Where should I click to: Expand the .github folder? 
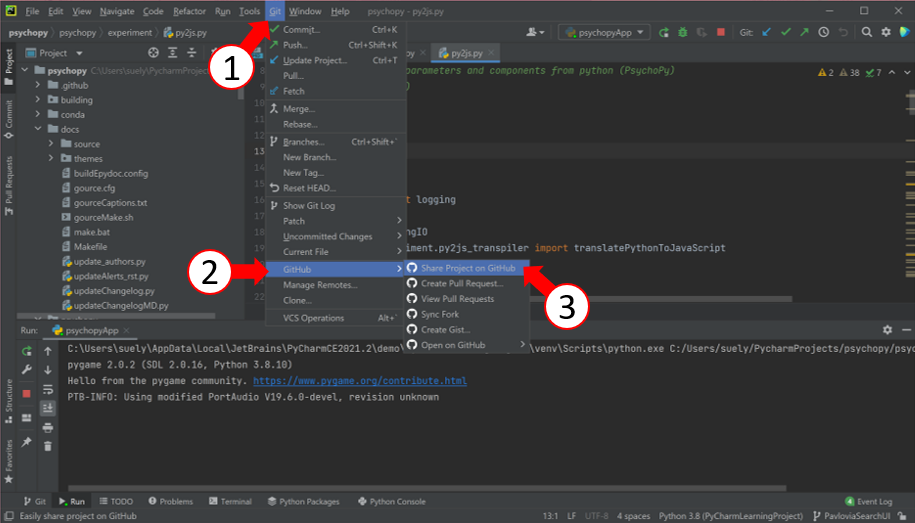38,85
